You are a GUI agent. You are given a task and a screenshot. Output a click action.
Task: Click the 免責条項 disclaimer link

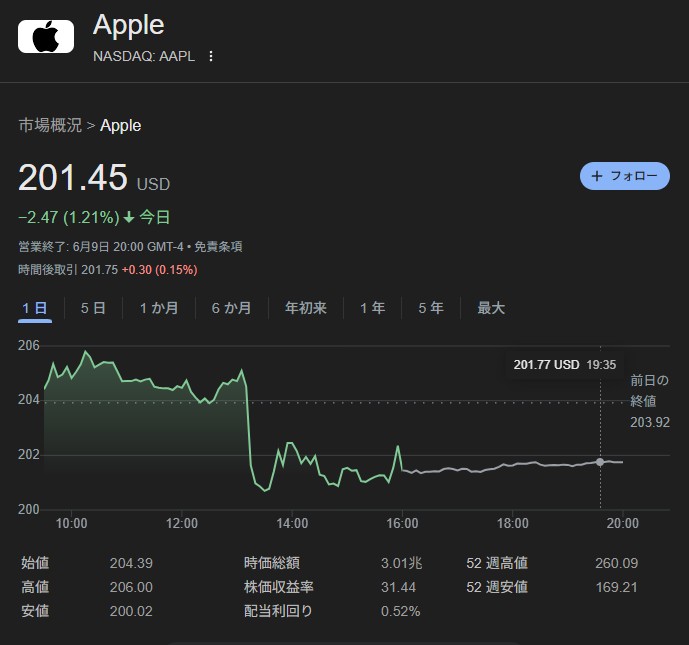click(218, 246)
